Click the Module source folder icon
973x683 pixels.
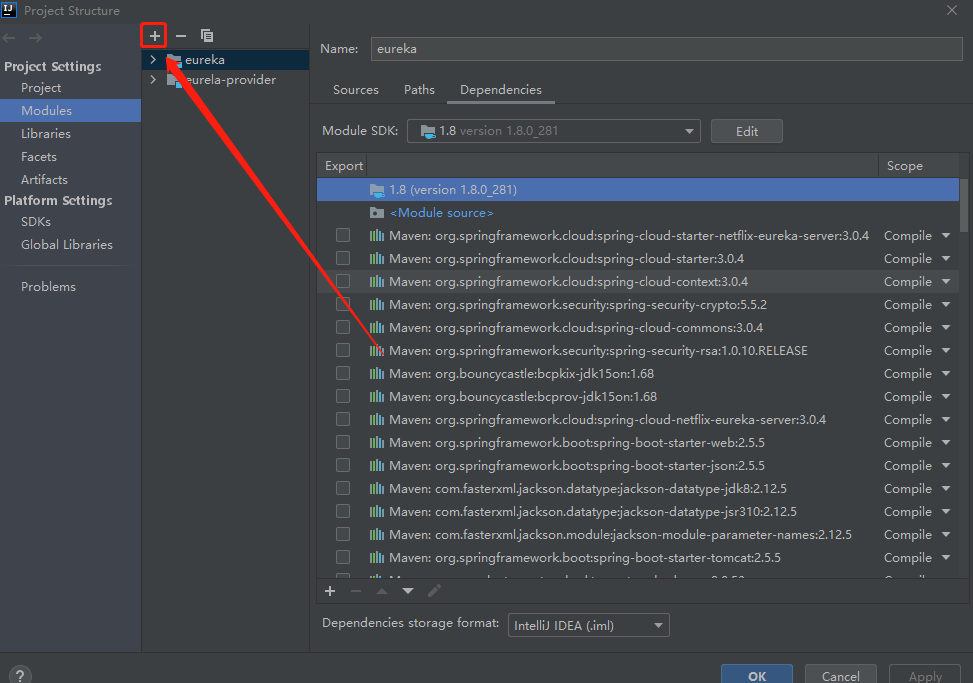pyautogui.click(x=377, y=213)
